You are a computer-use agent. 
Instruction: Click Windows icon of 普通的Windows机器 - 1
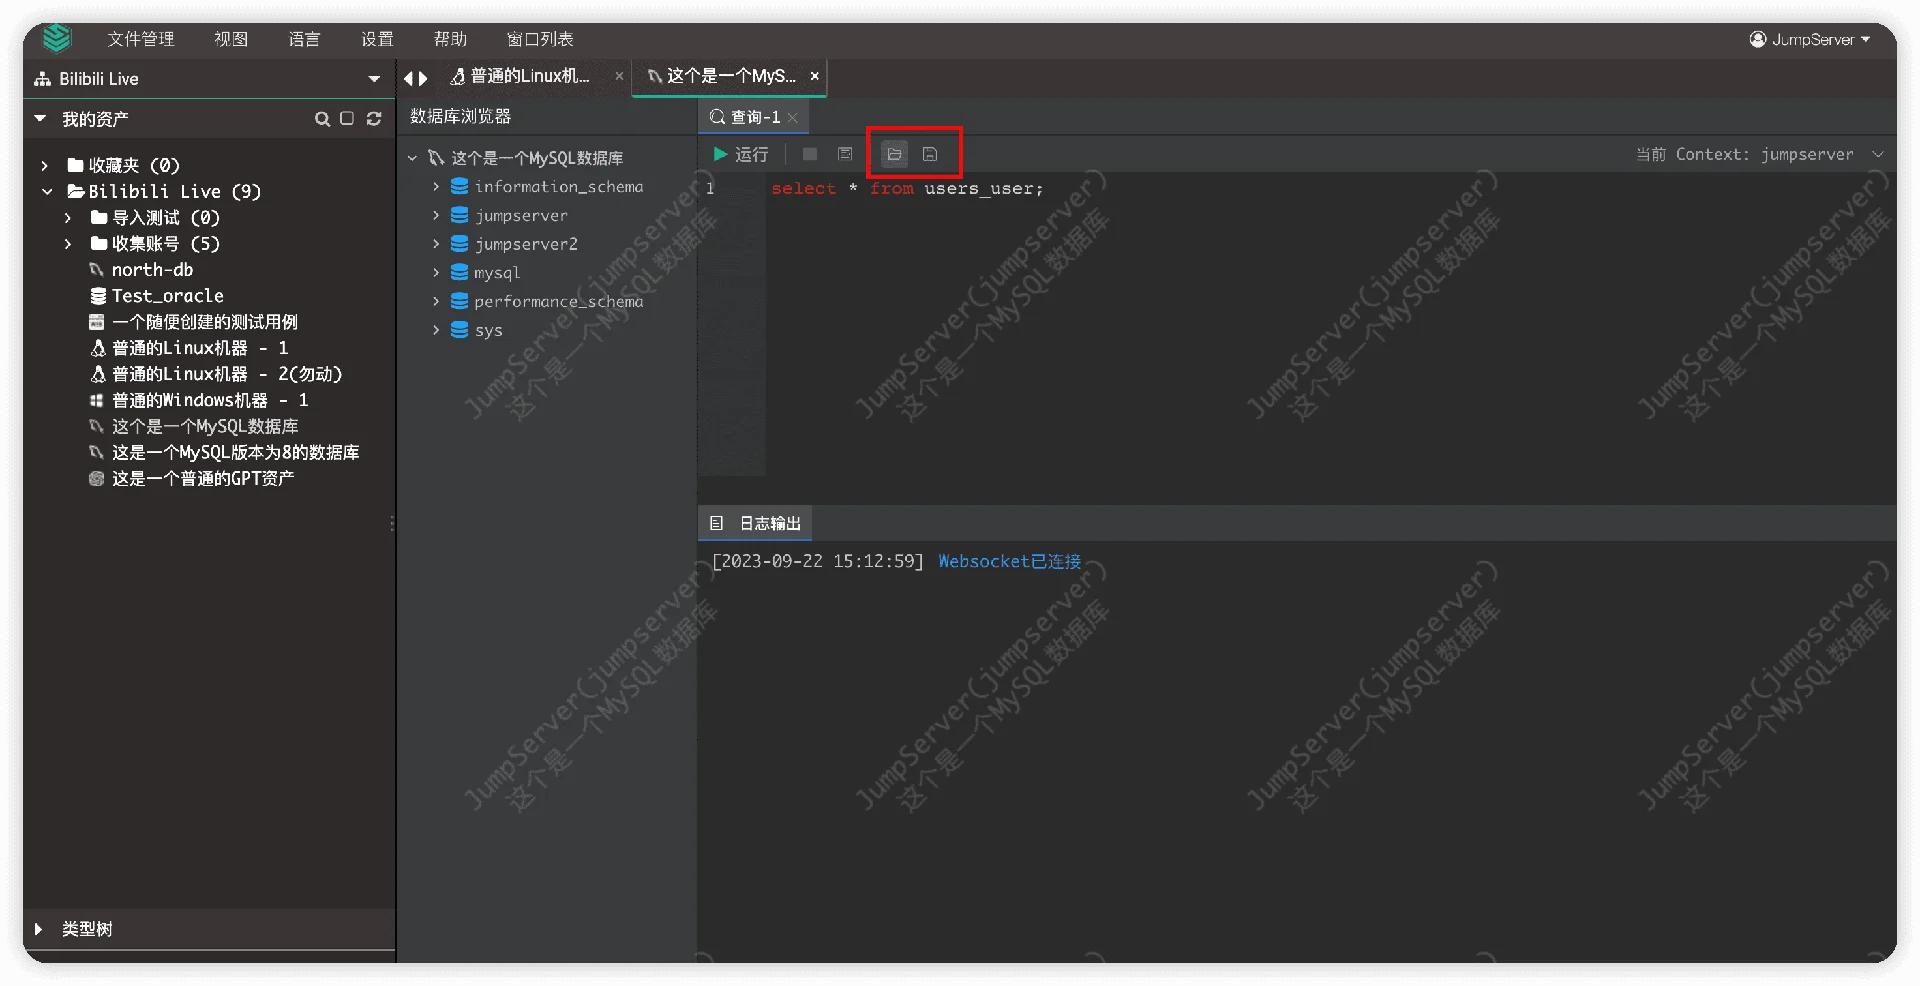(x=97, y=400)
